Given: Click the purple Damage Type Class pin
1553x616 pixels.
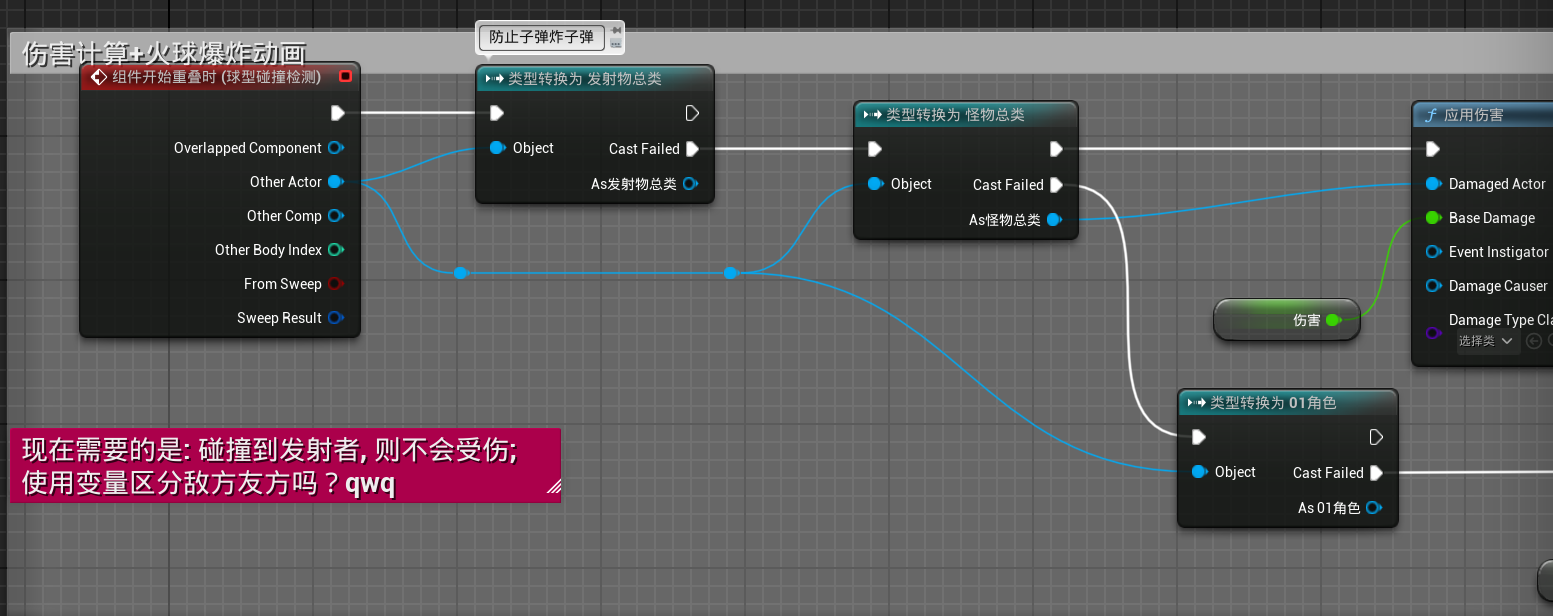Looking at the screenshot, I should 1432,332.
